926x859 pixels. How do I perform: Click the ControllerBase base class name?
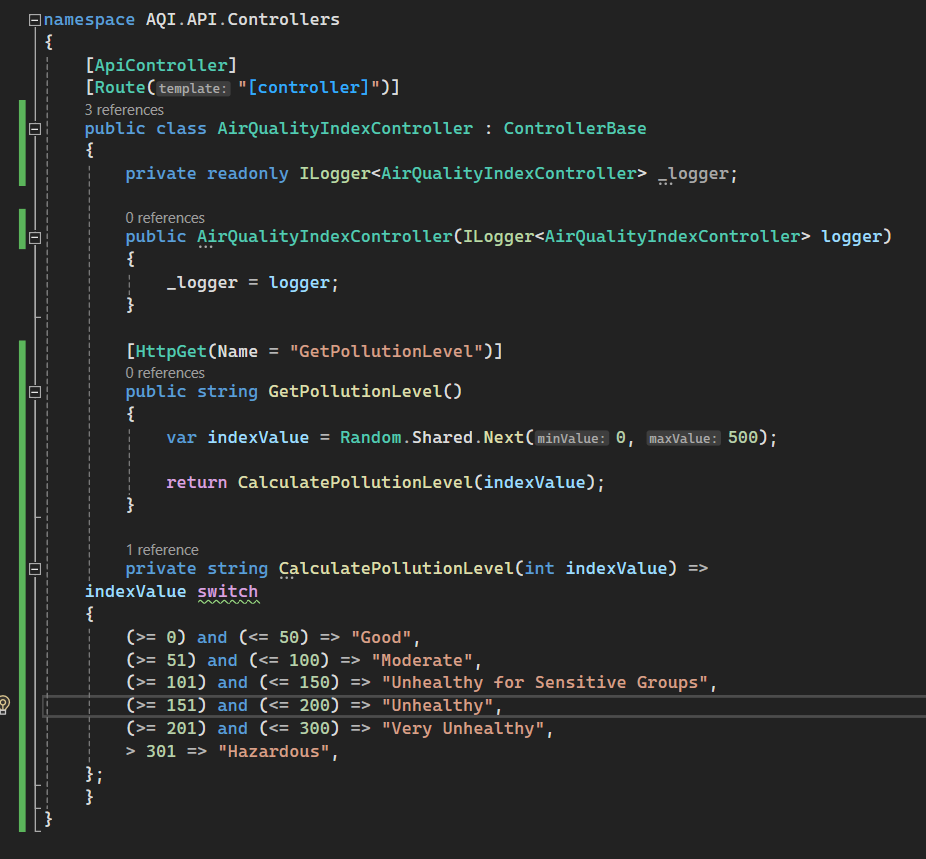pyautogui.click(x=574, y=128)
